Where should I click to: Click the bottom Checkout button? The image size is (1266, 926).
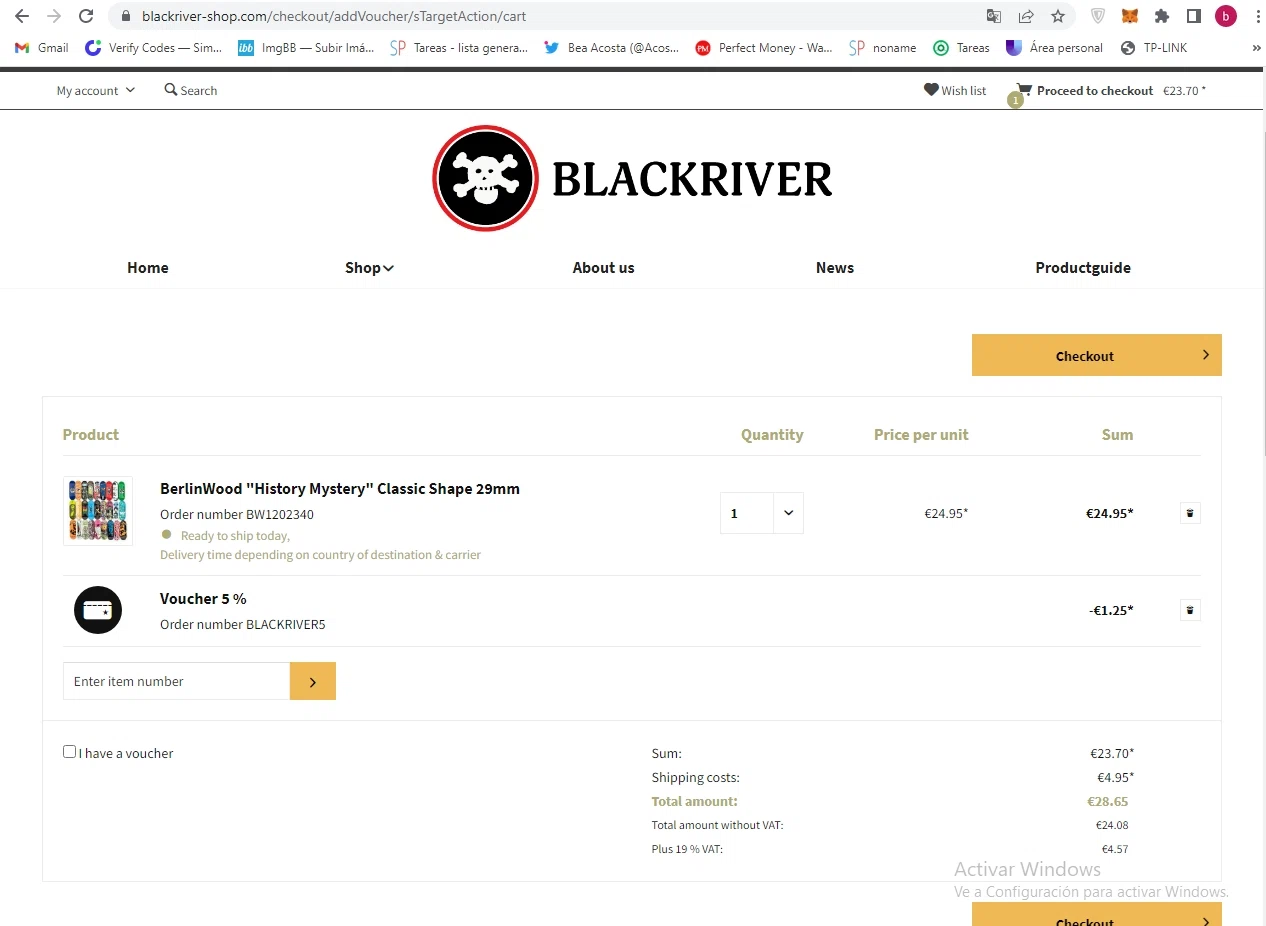[x=1097, y=915]
